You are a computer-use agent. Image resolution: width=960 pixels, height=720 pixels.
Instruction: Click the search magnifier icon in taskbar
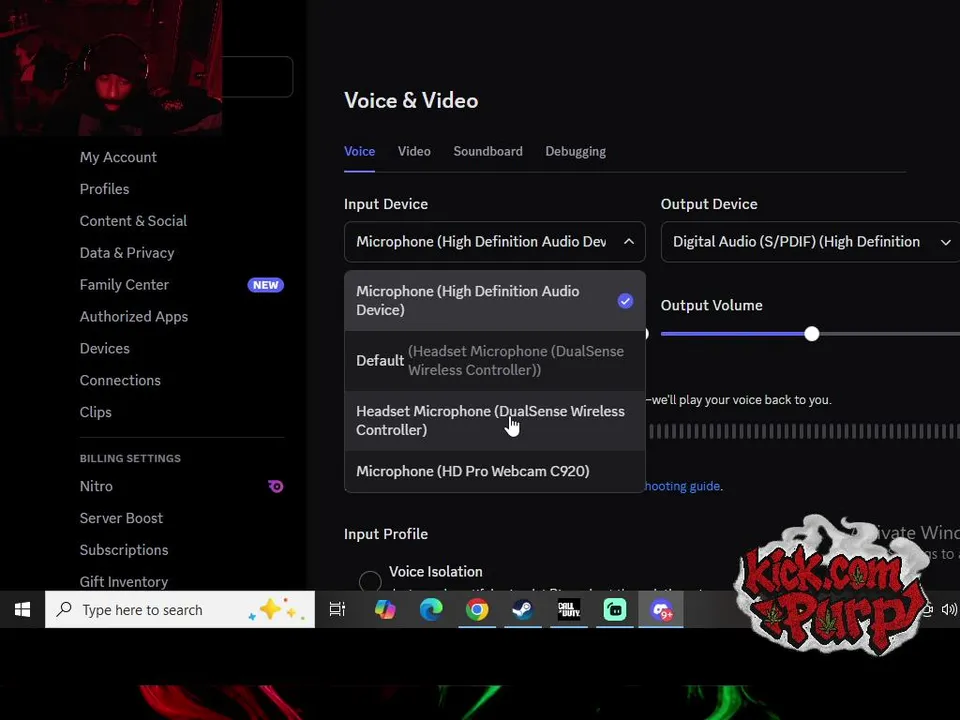tap(64, 609)
